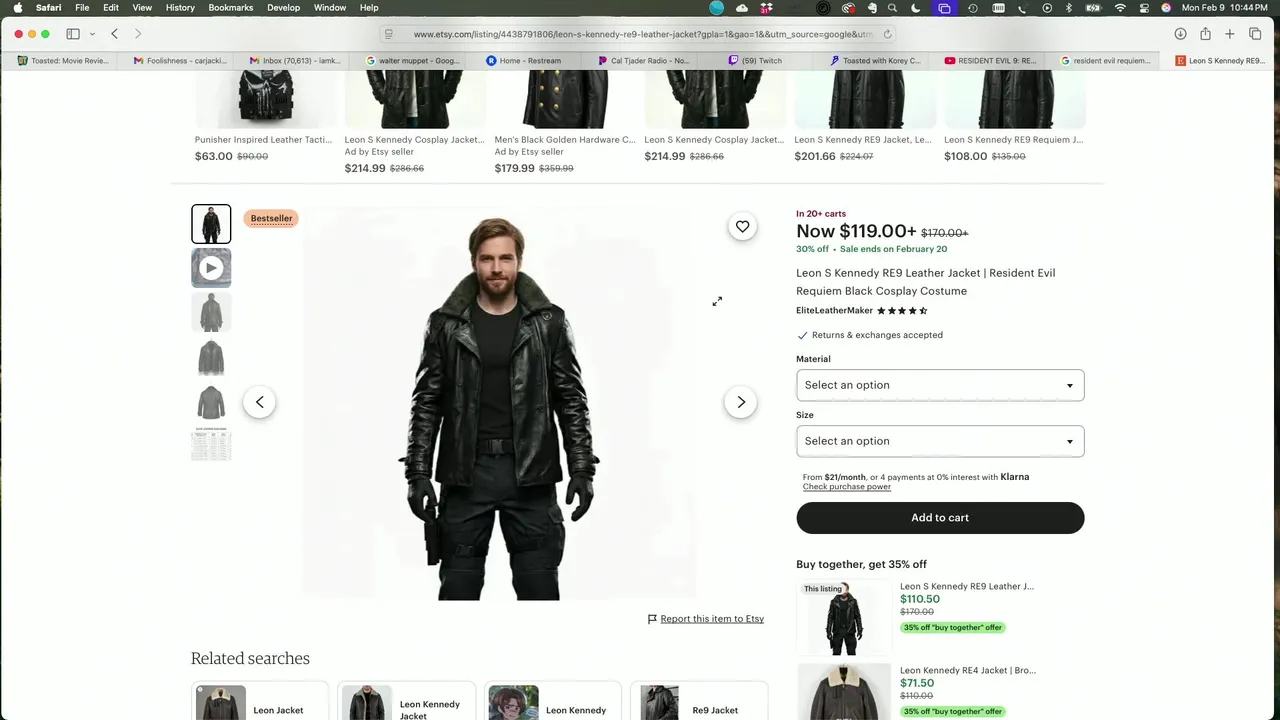
Task: Select first front-view jacket thumbnail
Action: 211,224
